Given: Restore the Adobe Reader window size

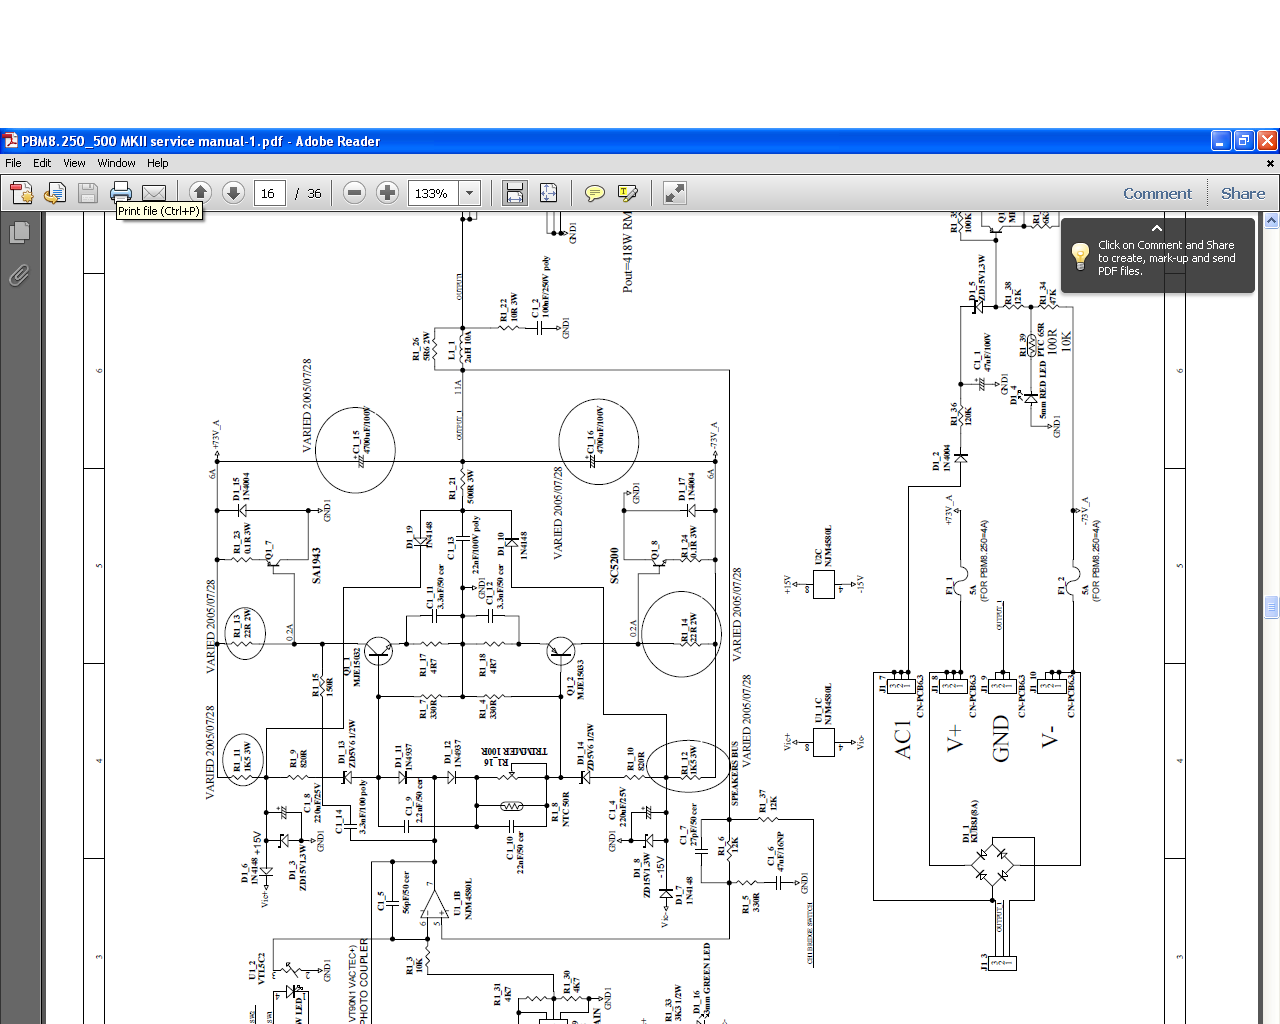Looking at the screenshot, I should (1244, 141).
